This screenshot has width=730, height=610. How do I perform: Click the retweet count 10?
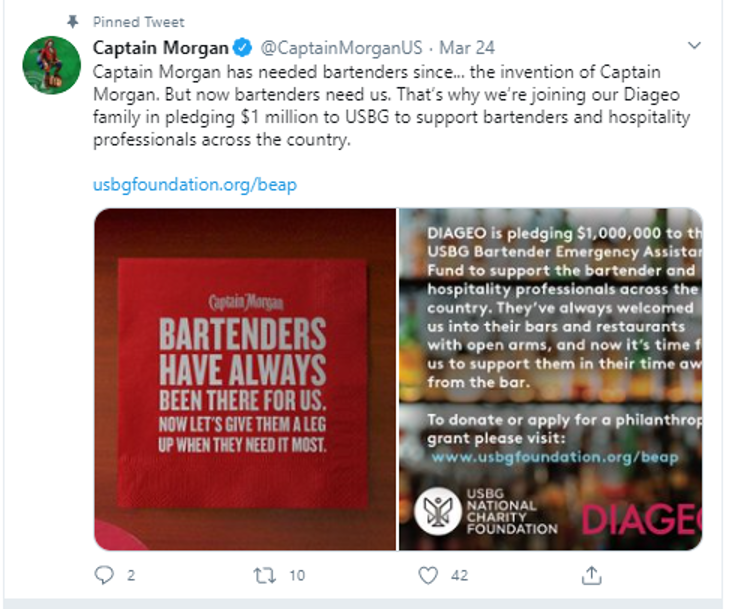(297, 576)
